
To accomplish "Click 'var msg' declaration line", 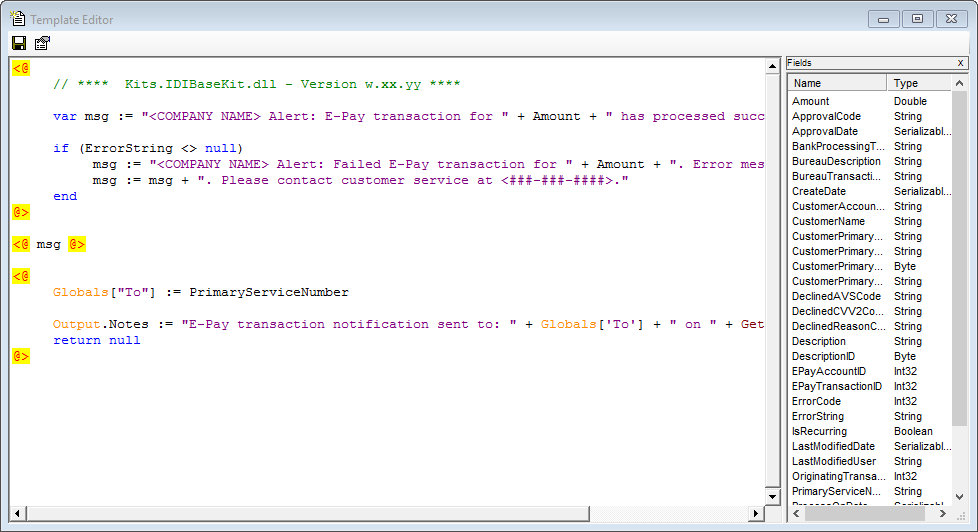I will (x=409, y=116).
